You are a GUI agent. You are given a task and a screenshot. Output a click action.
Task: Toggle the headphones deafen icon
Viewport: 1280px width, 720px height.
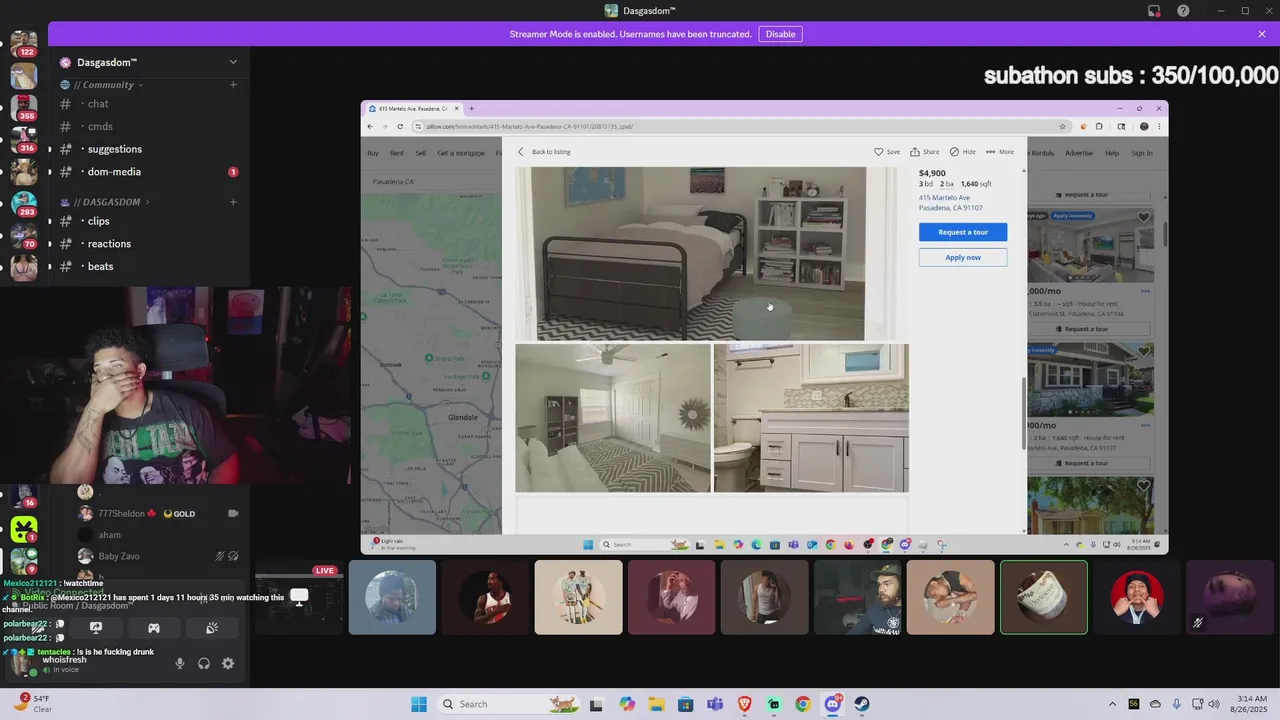204,663
